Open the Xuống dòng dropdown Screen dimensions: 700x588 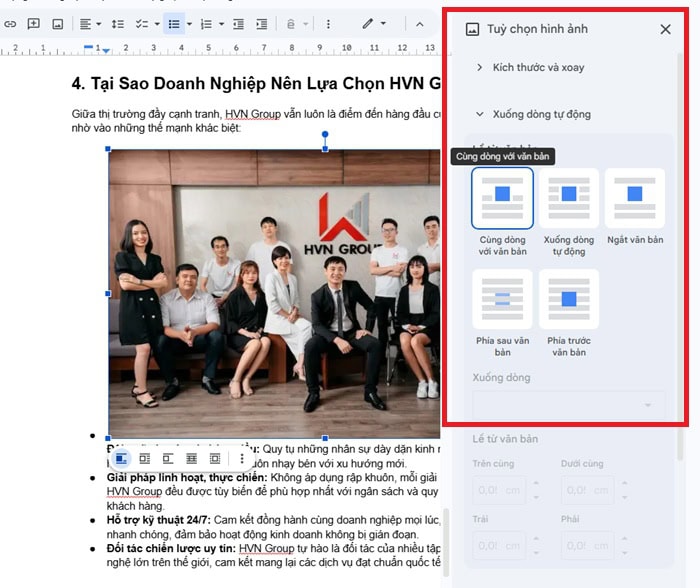pyautogui.click(x=569, y=405)
